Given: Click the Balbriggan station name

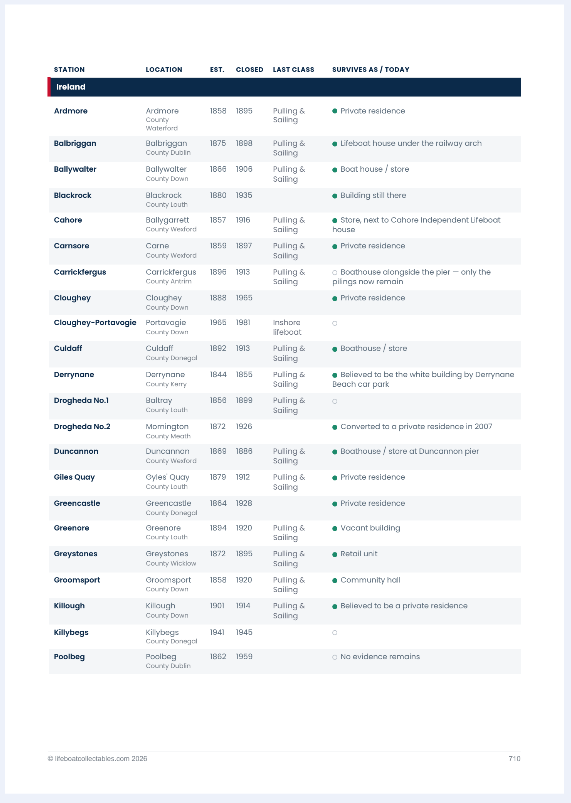Looking at the screenshot, I should 75,143.
